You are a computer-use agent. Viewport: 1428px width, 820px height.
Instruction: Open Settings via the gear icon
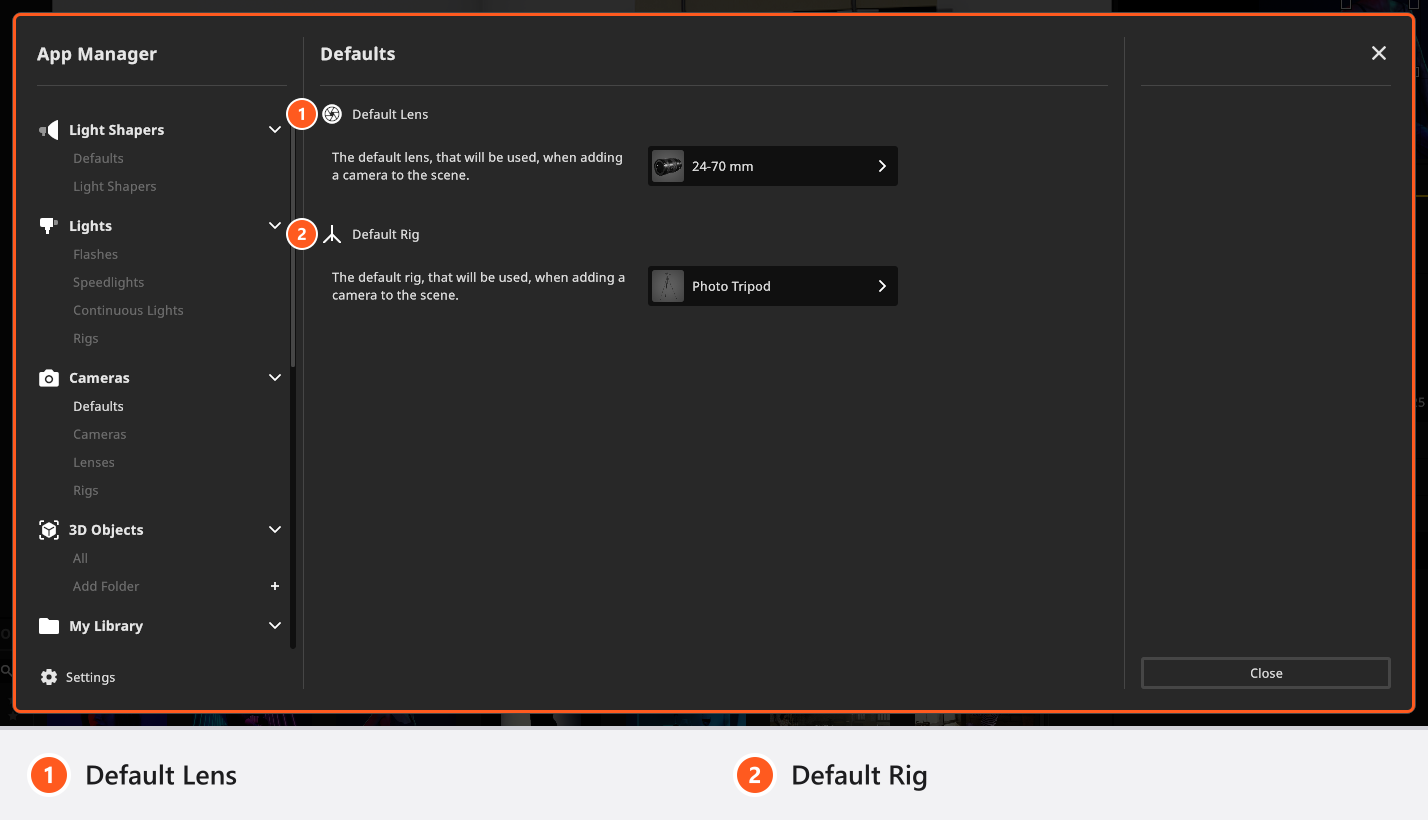point(49,677)
